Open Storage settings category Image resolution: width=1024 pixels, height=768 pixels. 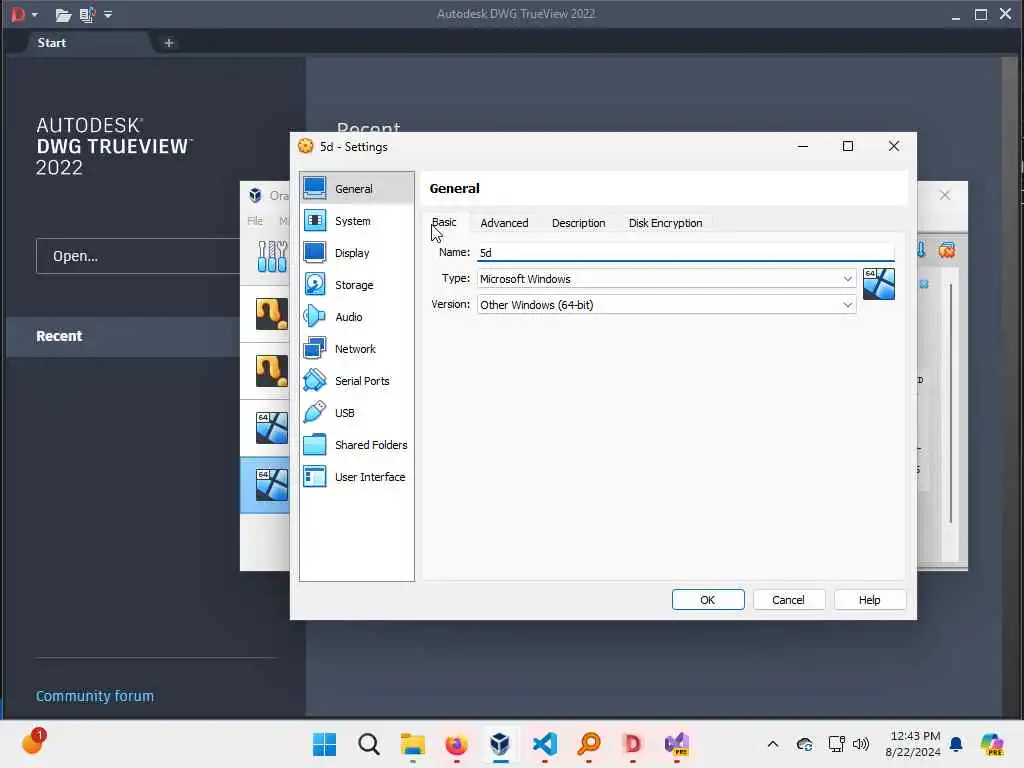coord(357,285)
